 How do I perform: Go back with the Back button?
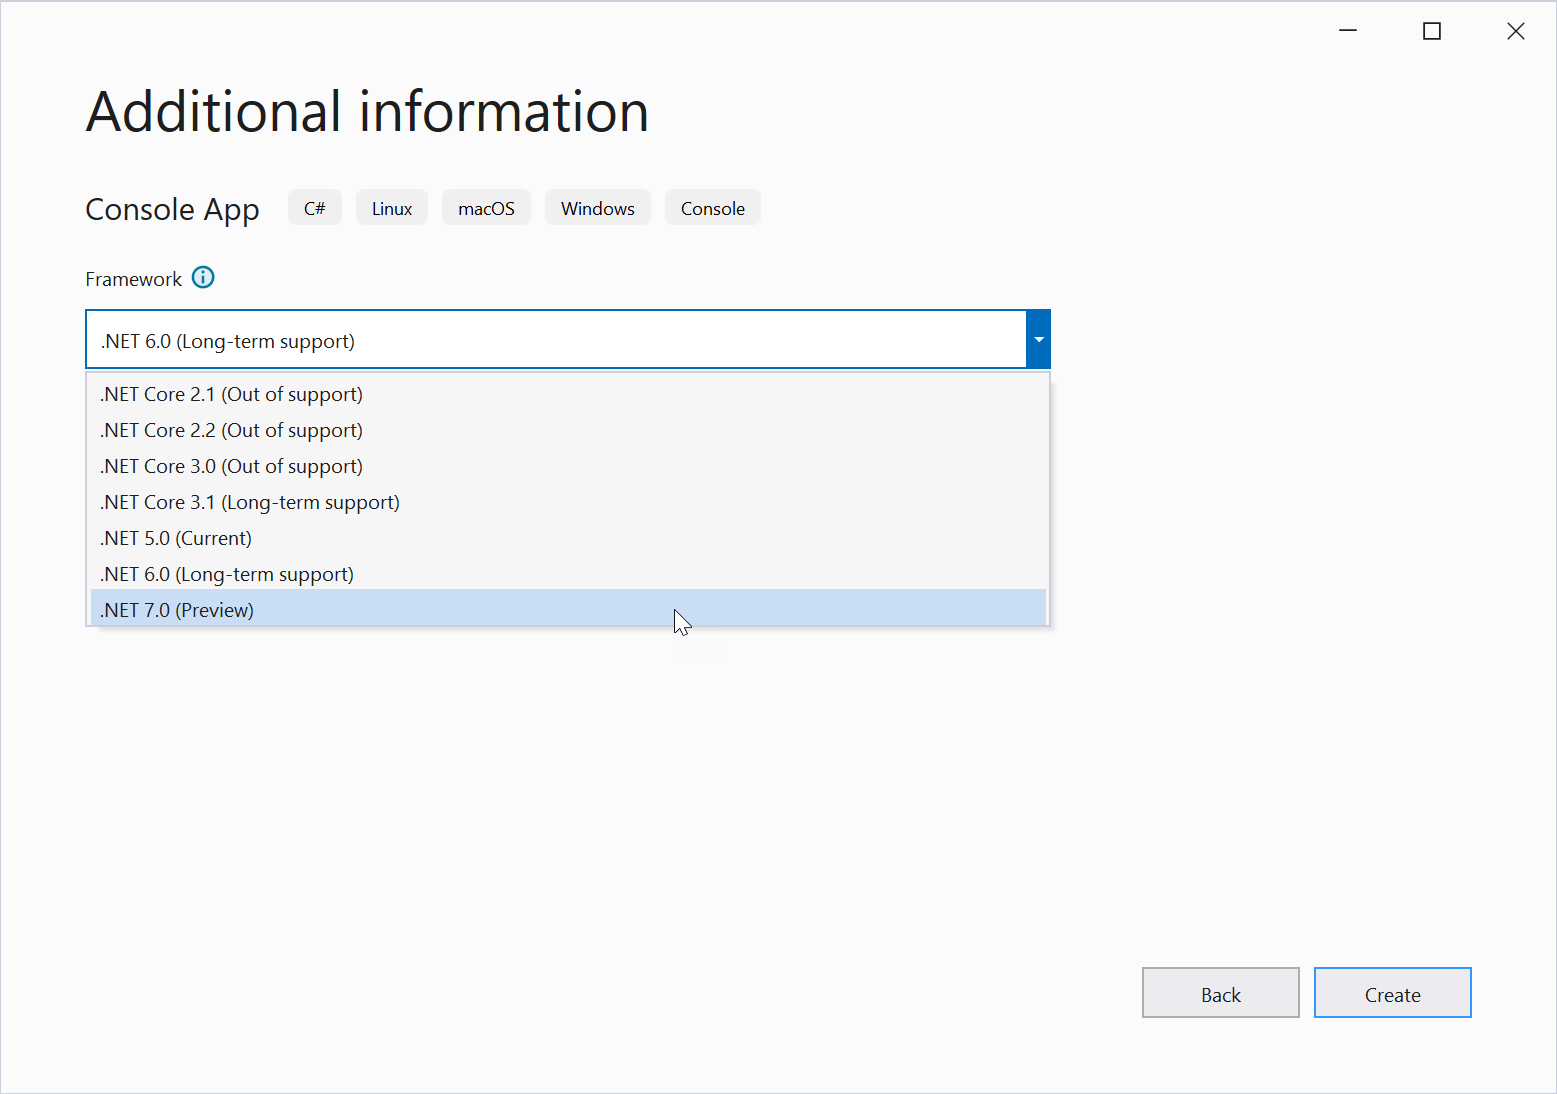tap(1220, 993)
